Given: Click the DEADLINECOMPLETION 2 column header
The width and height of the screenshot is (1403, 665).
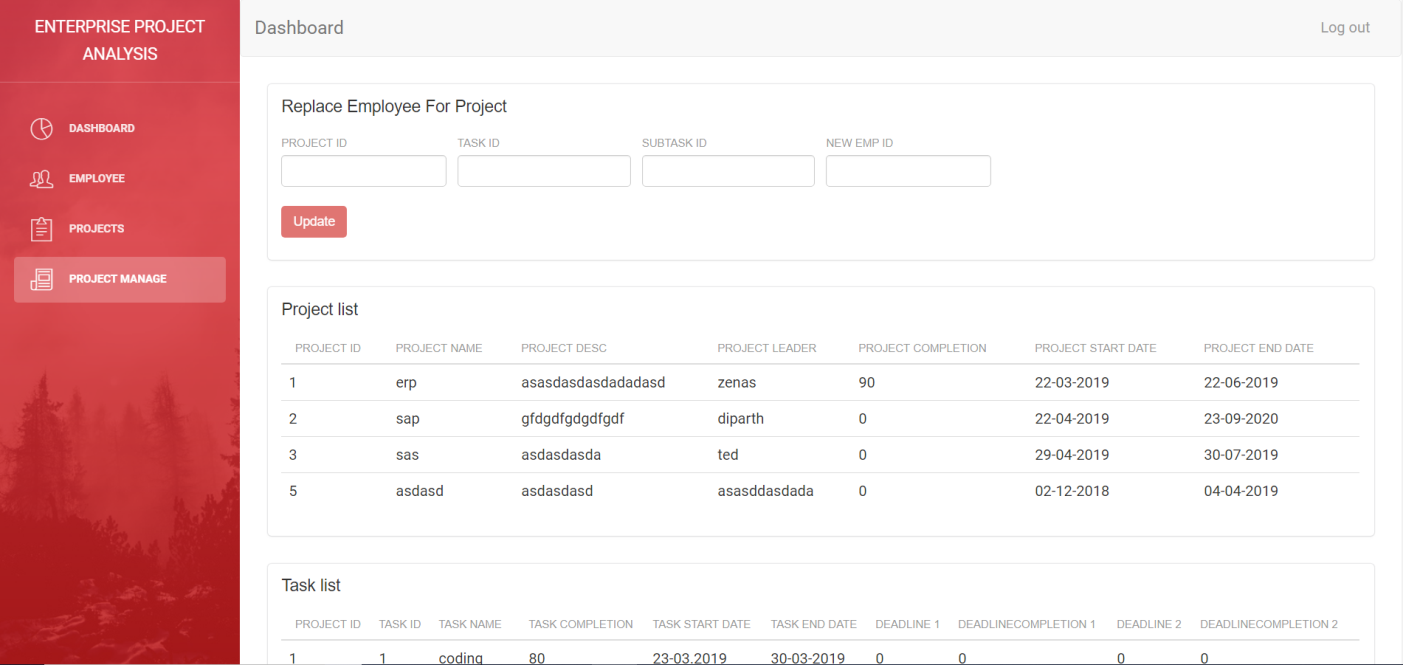Looking at the screenshot, I should point(1269,624).
